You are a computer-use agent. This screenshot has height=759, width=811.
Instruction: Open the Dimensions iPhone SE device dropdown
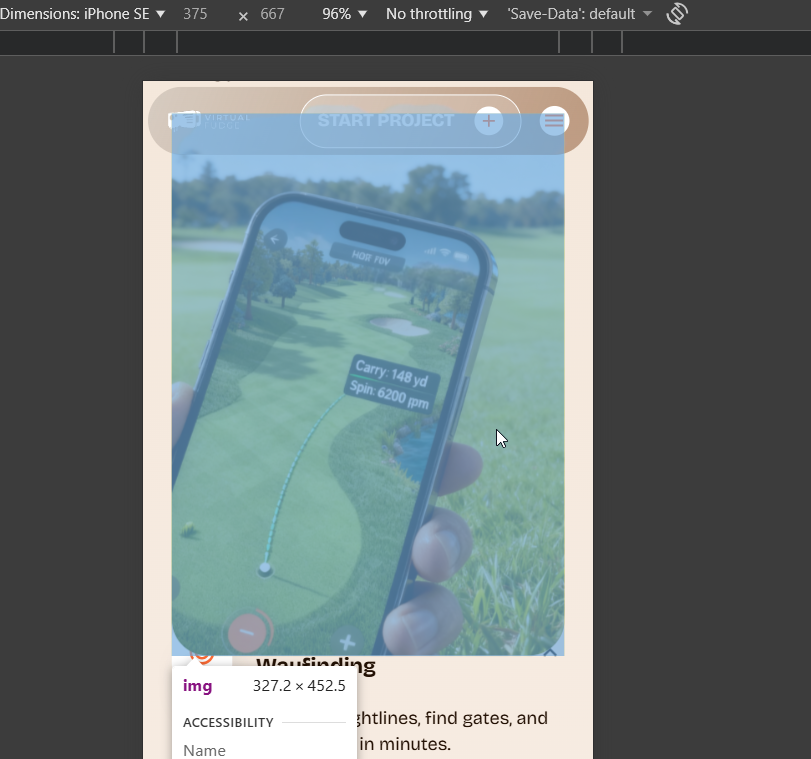pyautogui.click(x=82, y=14)
